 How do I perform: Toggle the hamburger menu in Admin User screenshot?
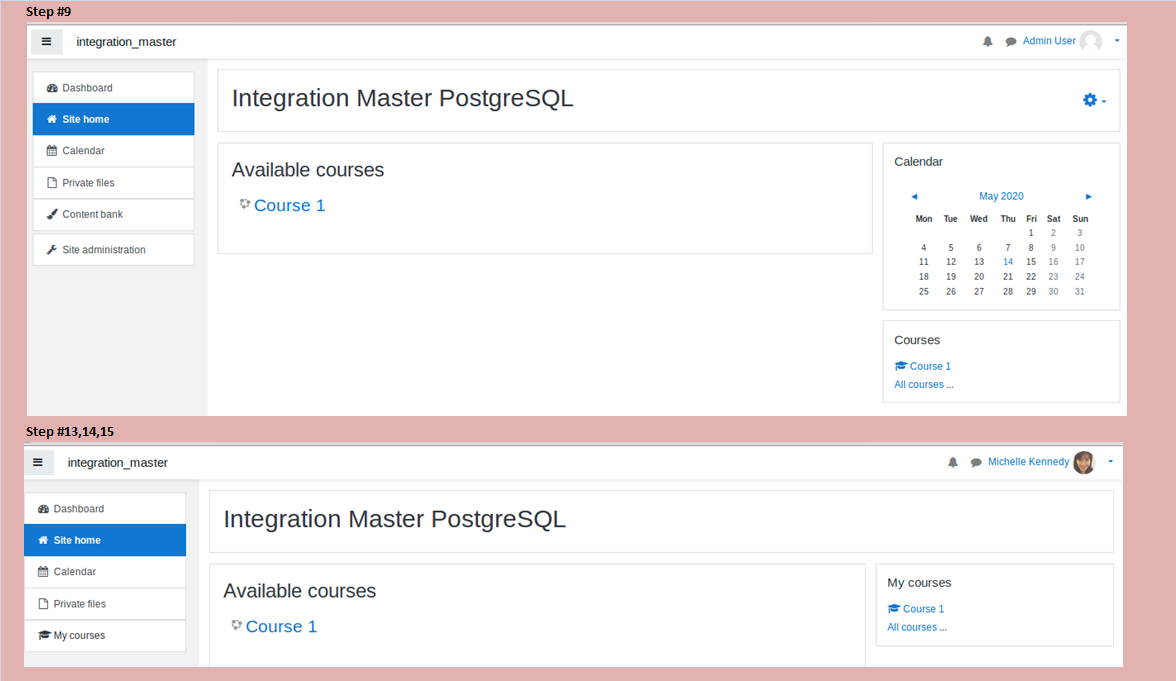point(46,42)
